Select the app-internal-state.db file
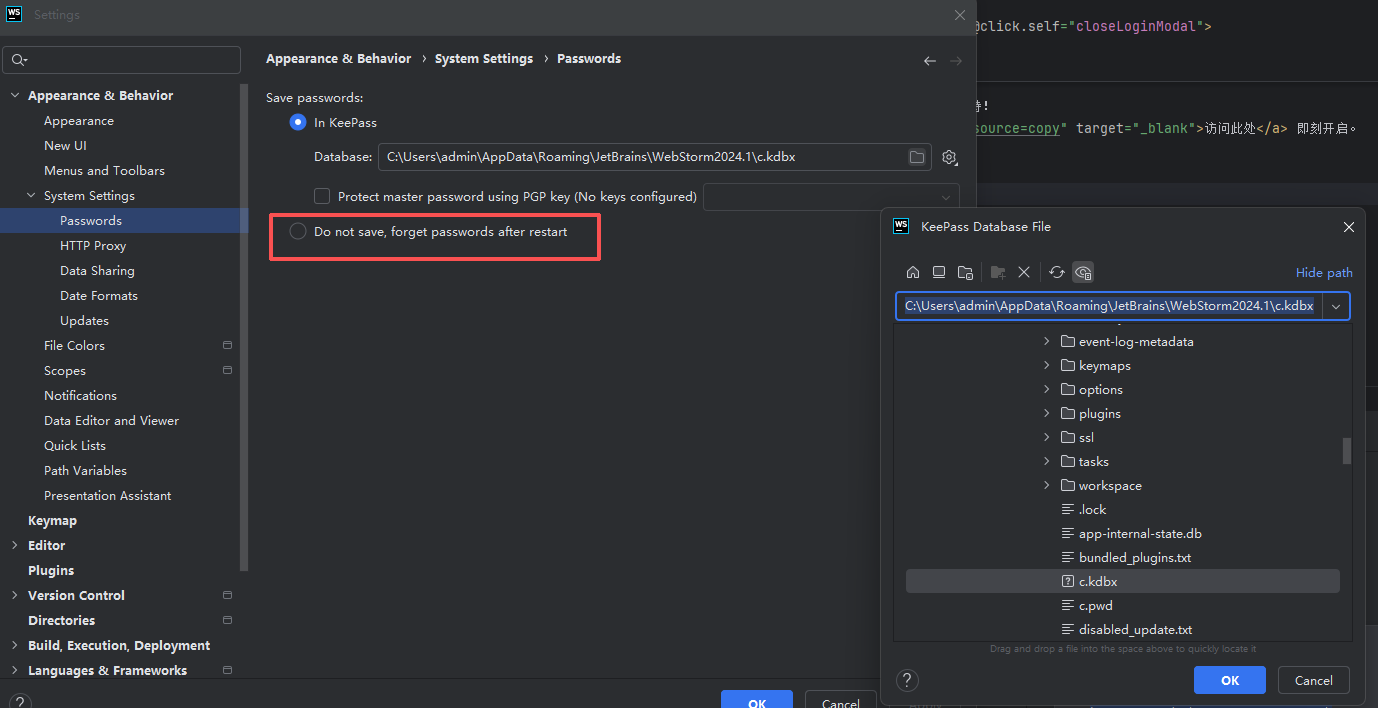This screenshot has height=708, width=1378. pyautogui.click(x=1140, y=533)
